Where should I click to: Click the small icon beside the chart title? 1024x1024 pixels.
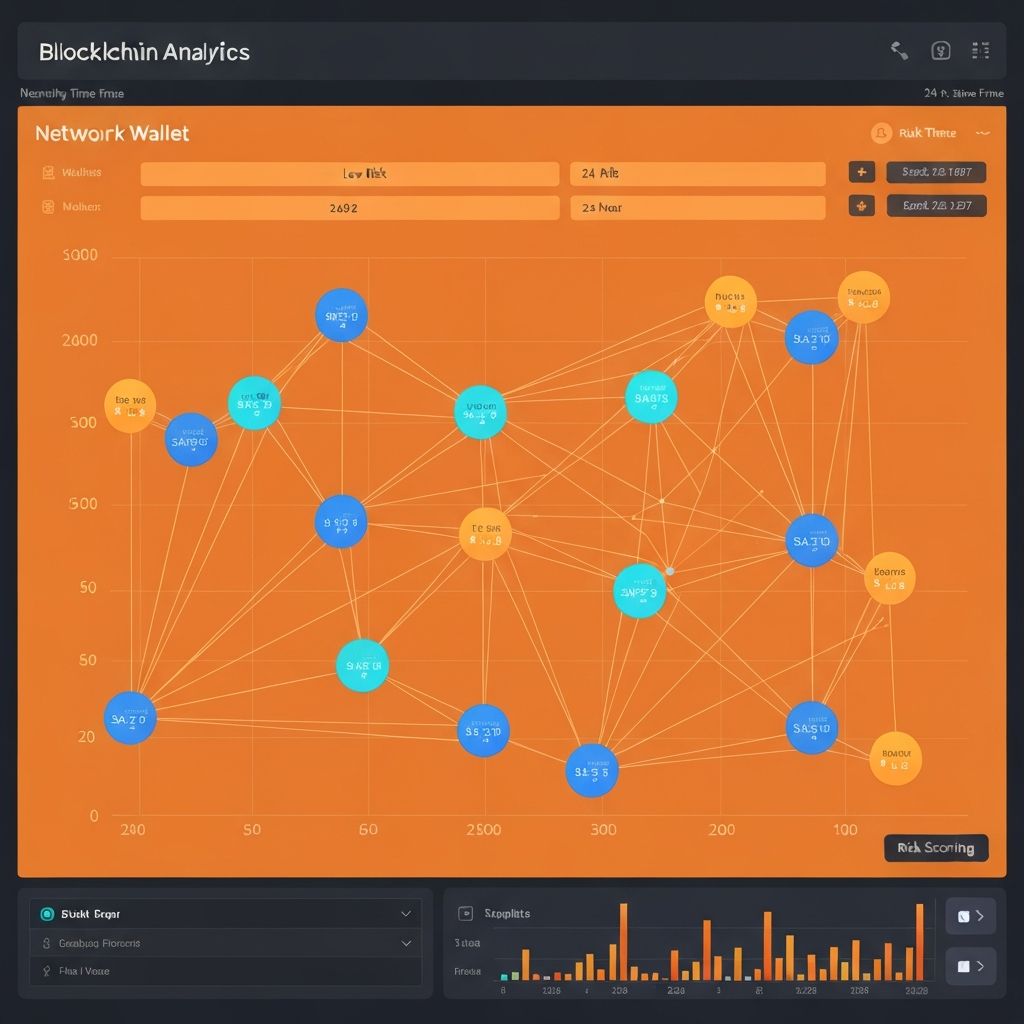464,913
